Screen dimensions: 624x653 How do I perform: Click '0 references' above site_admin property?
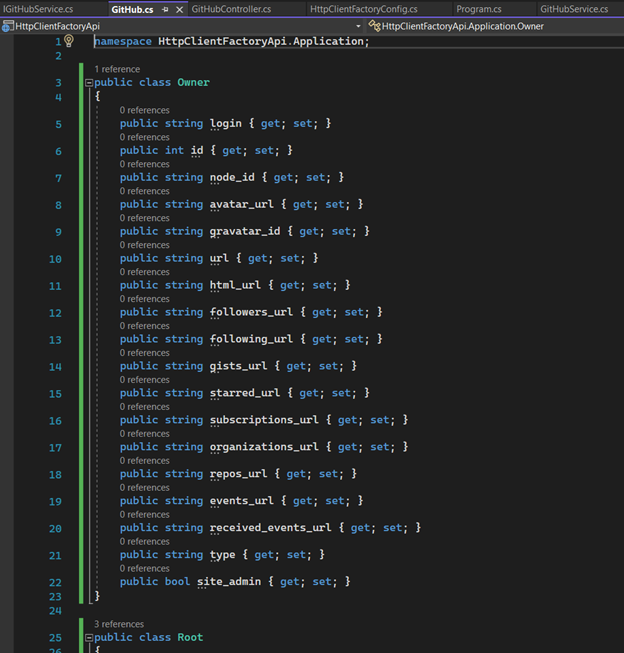145,568
